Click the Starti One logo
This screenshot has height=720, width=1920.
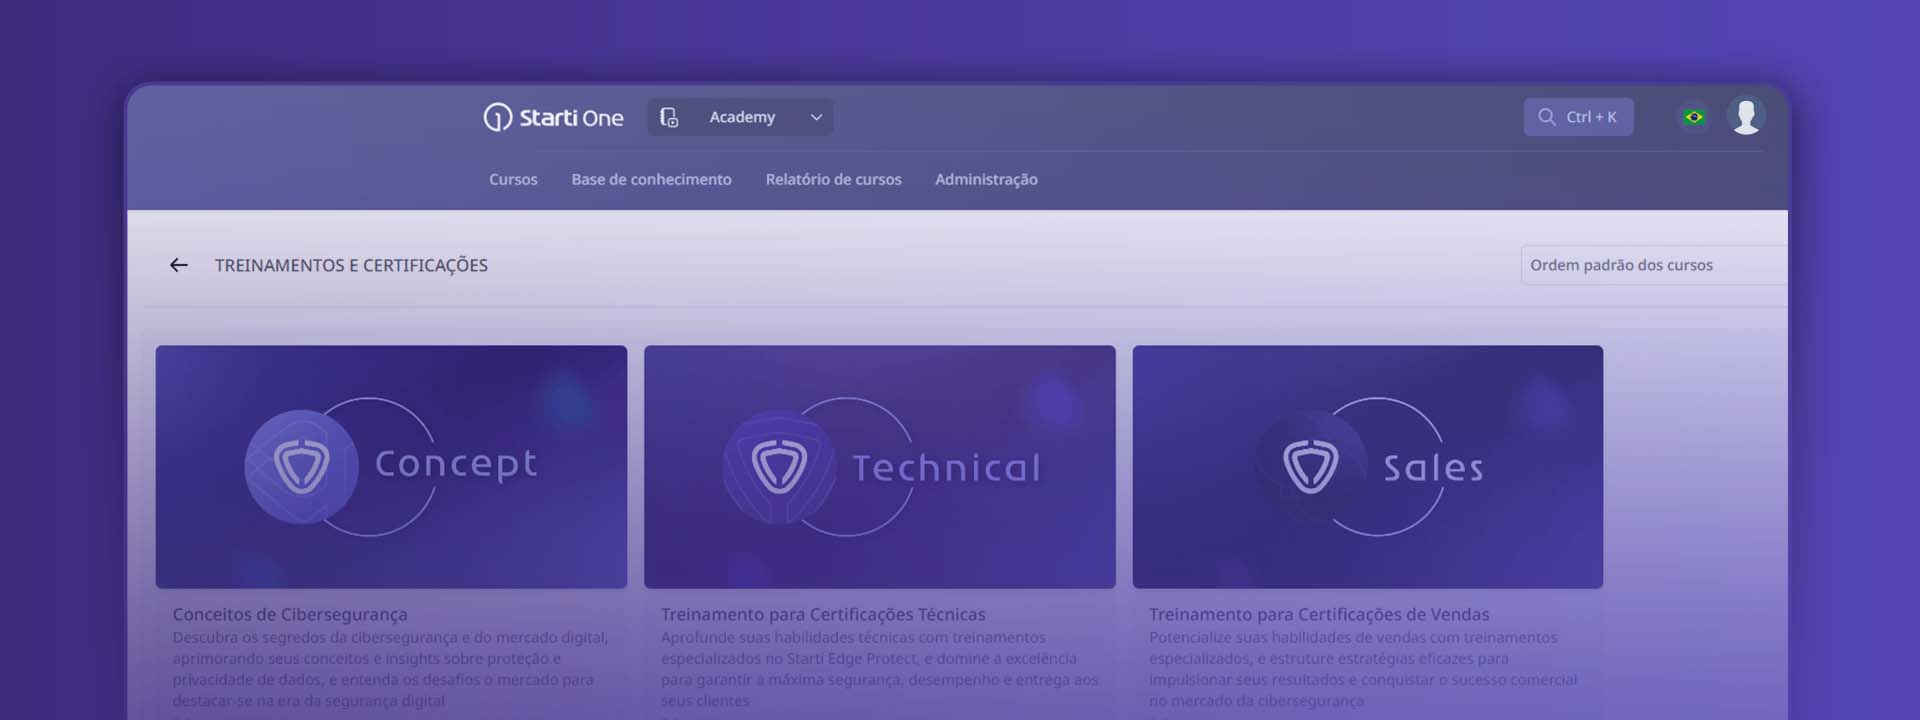(553, 118)
